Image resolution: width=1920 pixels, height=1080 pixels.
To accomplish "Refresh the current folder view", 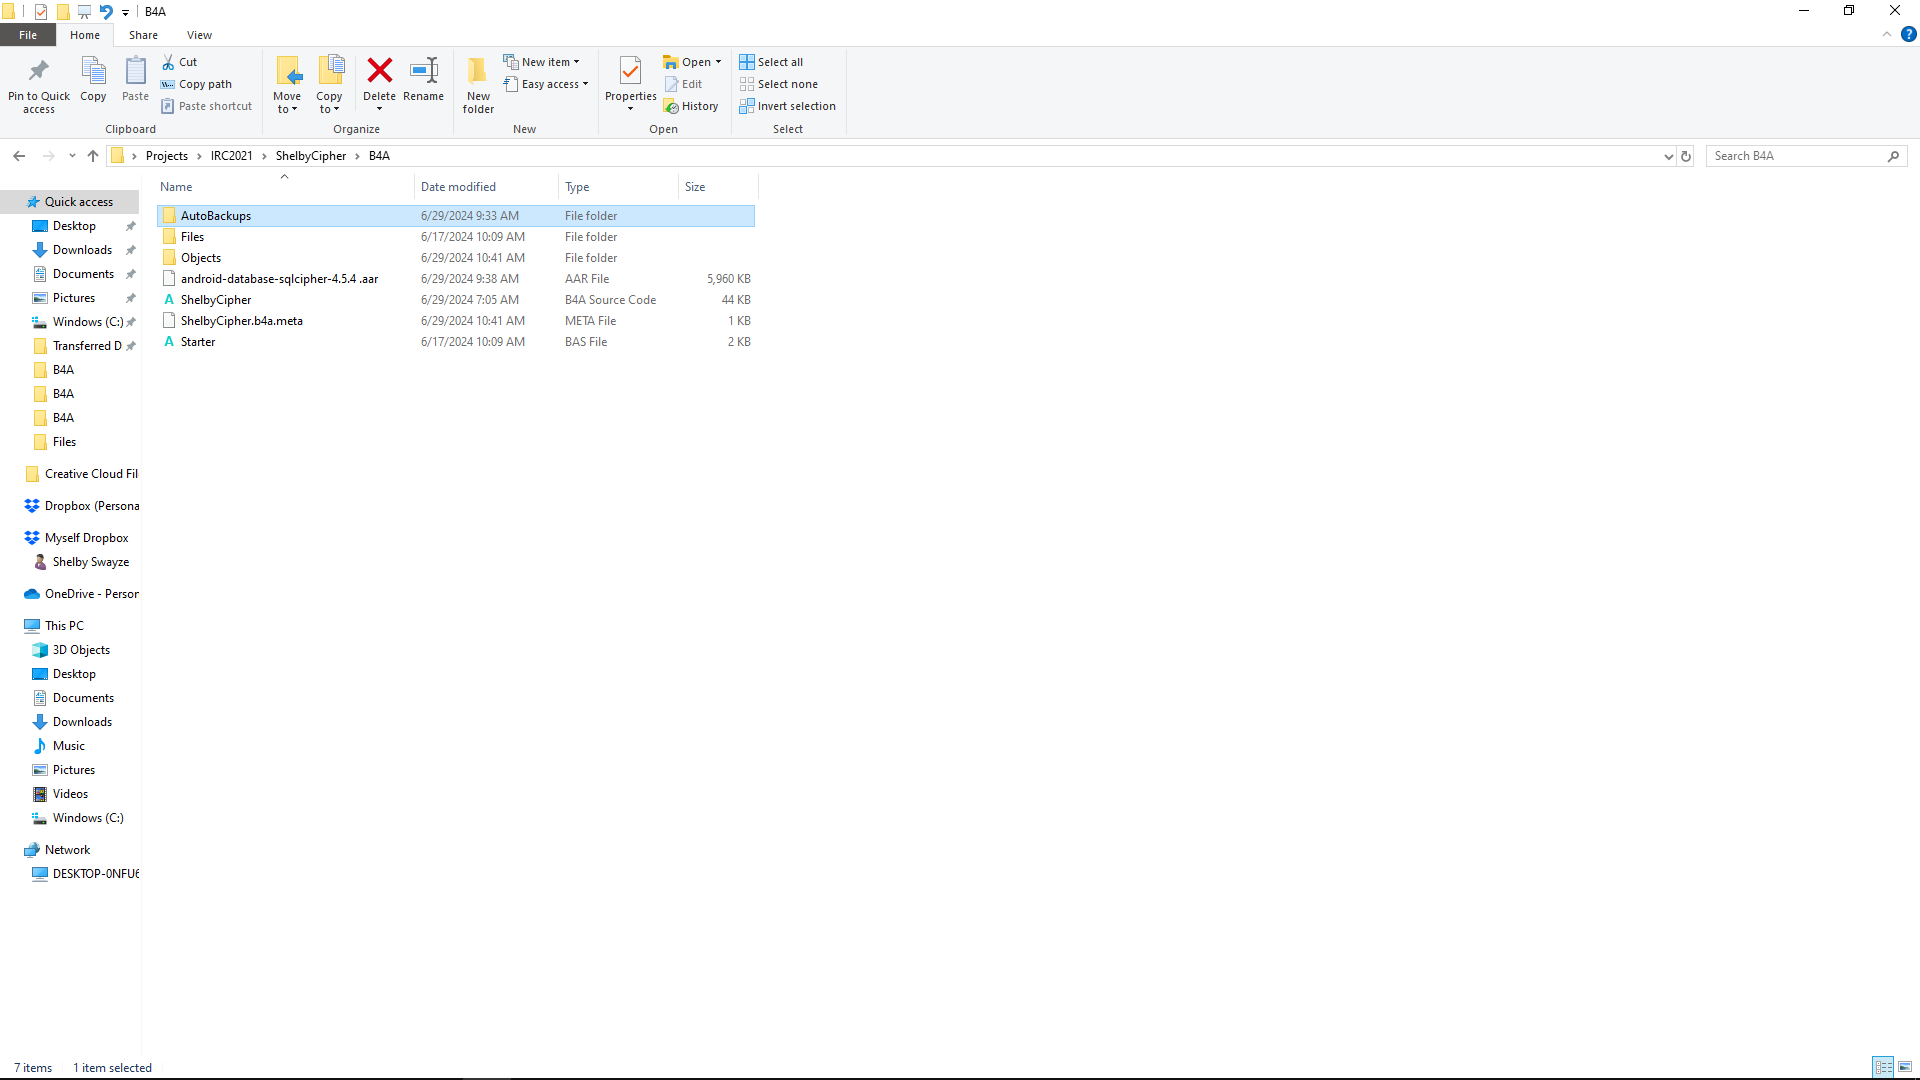I will (x=1686, y=156).
